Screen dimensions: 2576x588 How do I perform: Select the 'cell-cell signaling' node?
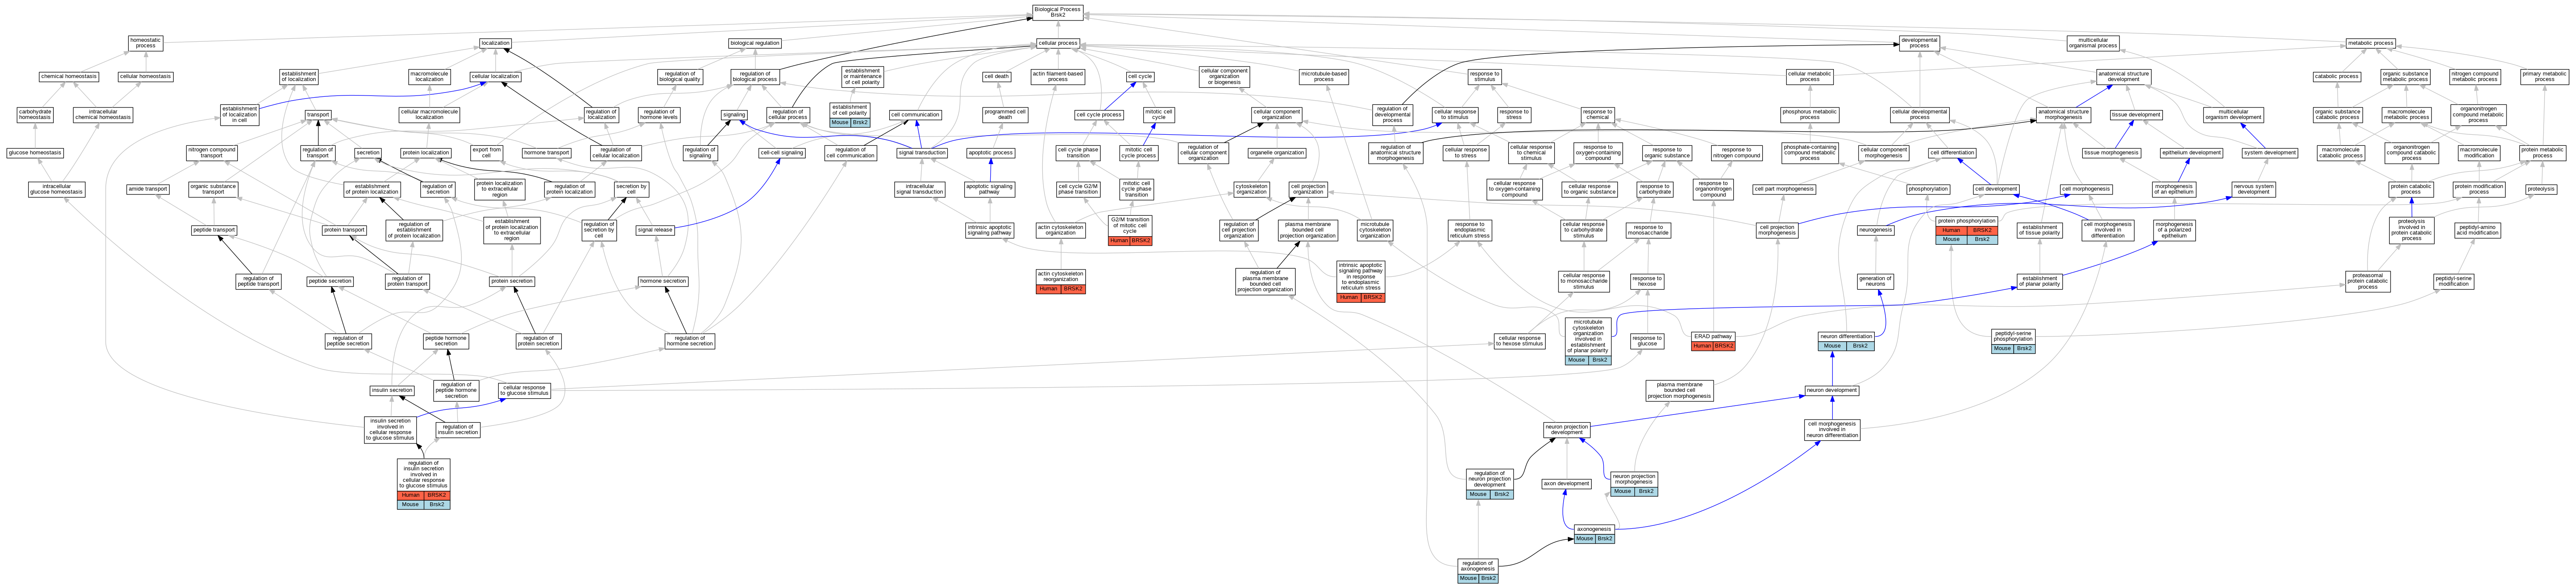point(782,153)
